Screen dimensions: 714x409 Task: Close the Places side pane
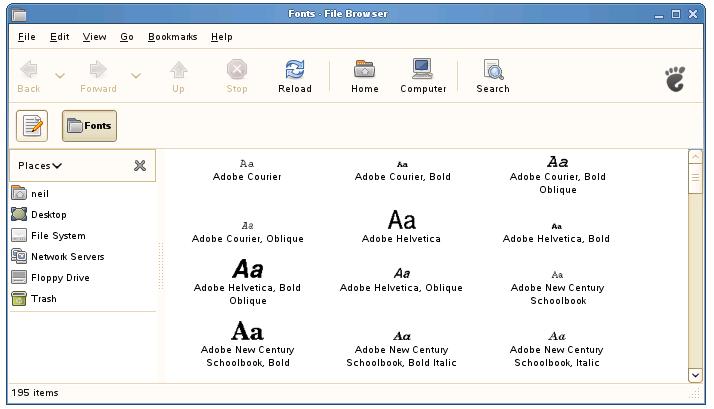point(140,166)
